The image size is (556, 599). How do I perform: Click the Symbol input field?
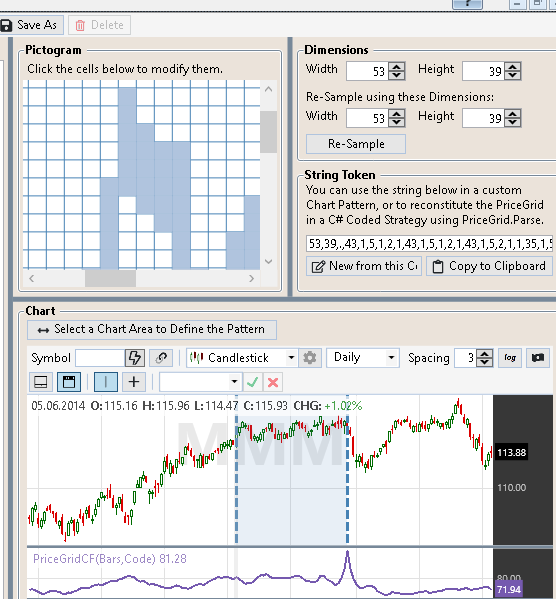100,358
